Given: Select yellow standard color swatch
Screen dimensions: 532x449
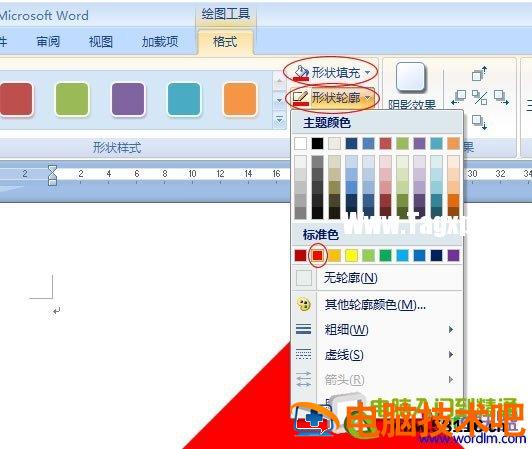Looking at the screenshot, I should pyautogui.click(x=352, y=255).
